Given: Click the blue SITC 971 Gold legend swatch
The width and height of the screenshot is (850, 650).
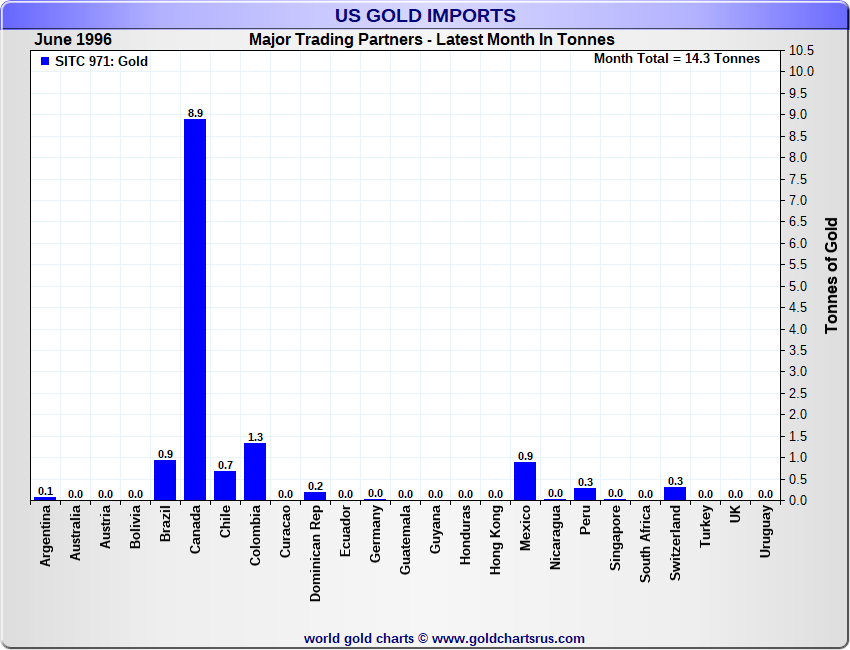Looking at the screenshot, I should pos(45,62).
